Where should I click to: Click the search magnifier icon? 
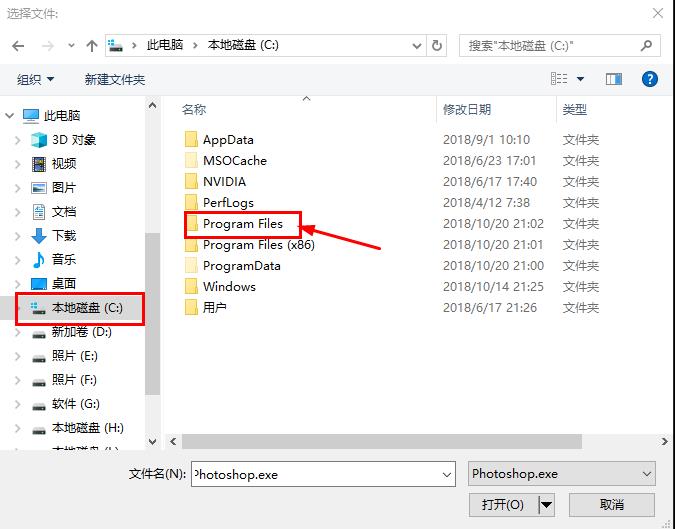coord(646,45)
